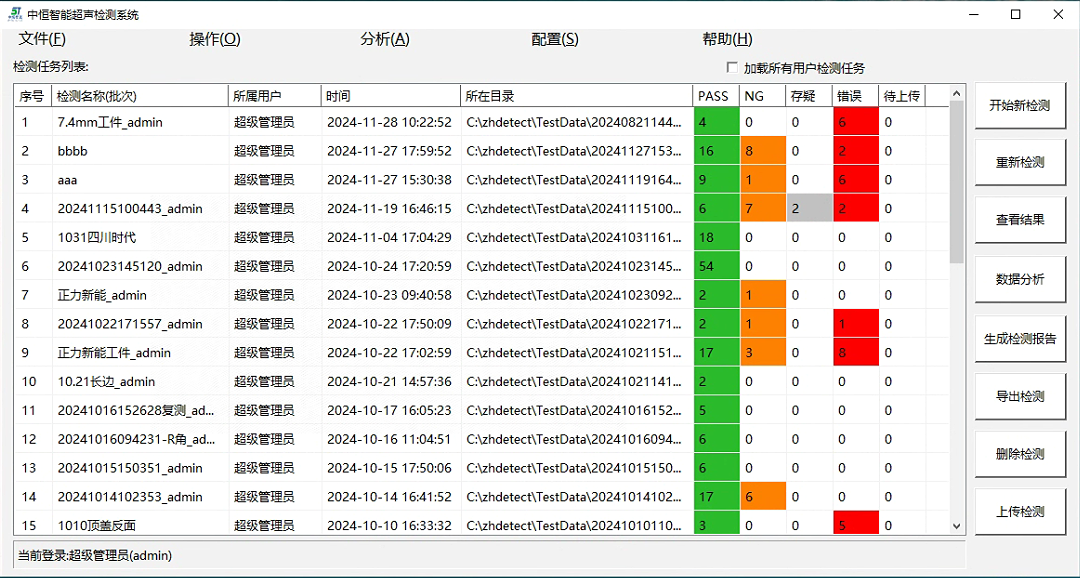The image size is (1080, 578).
Task: Select task 1031四川时代
Action: click(481, 238)
